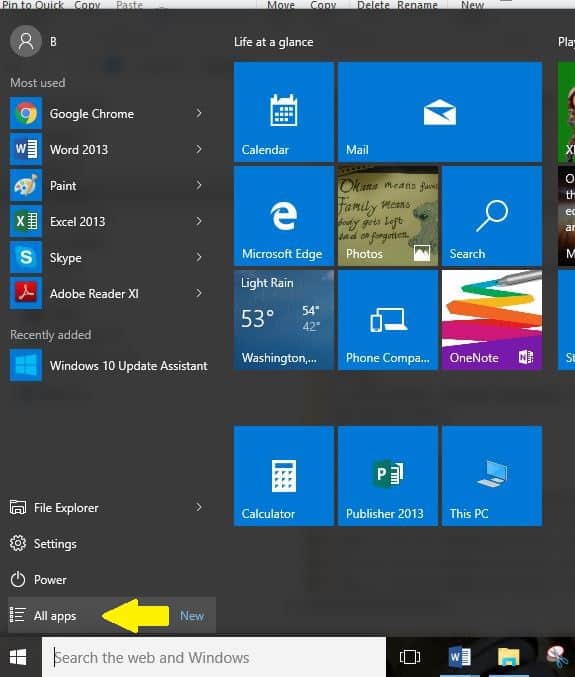The image size is (575, 677).
Task: Expand Google Chrome jump list arrow
Action: [199, 114]
